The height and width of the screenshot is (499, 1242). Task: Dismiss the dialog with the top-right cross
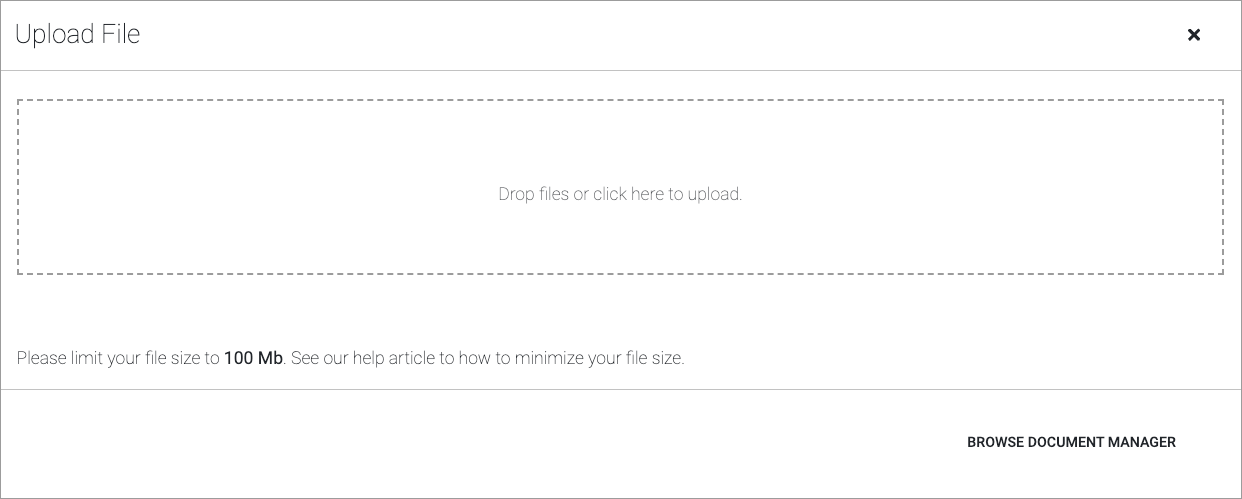point(1193,35)
